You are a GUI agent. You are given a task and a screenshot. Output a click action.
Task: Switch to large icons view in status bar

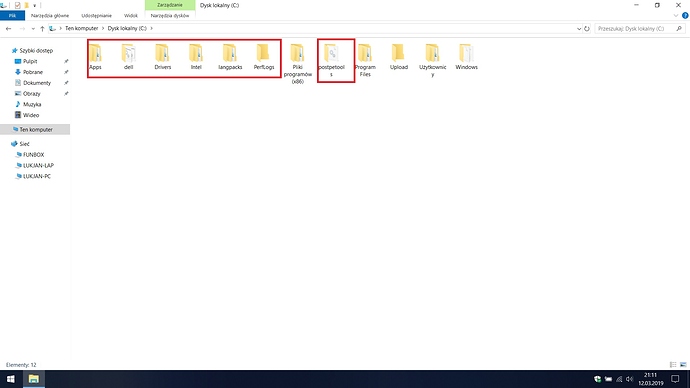coord(683,365)
